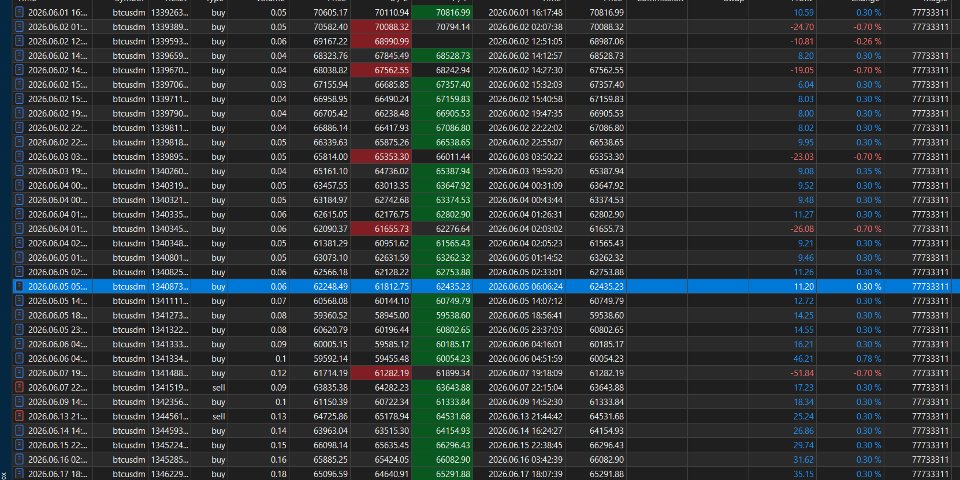960x480 pixels.
Task: Select the buy order icon for ticket 1341488
Action: [x=19, y=373]
